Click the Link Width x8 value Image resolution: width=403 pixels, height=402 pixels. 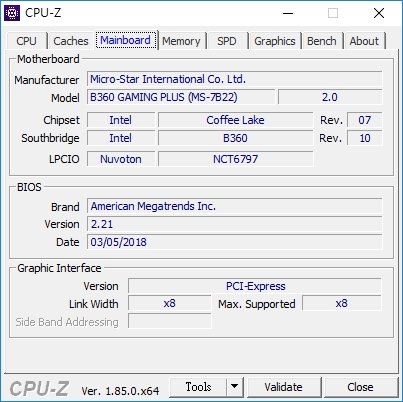[170, 303]
